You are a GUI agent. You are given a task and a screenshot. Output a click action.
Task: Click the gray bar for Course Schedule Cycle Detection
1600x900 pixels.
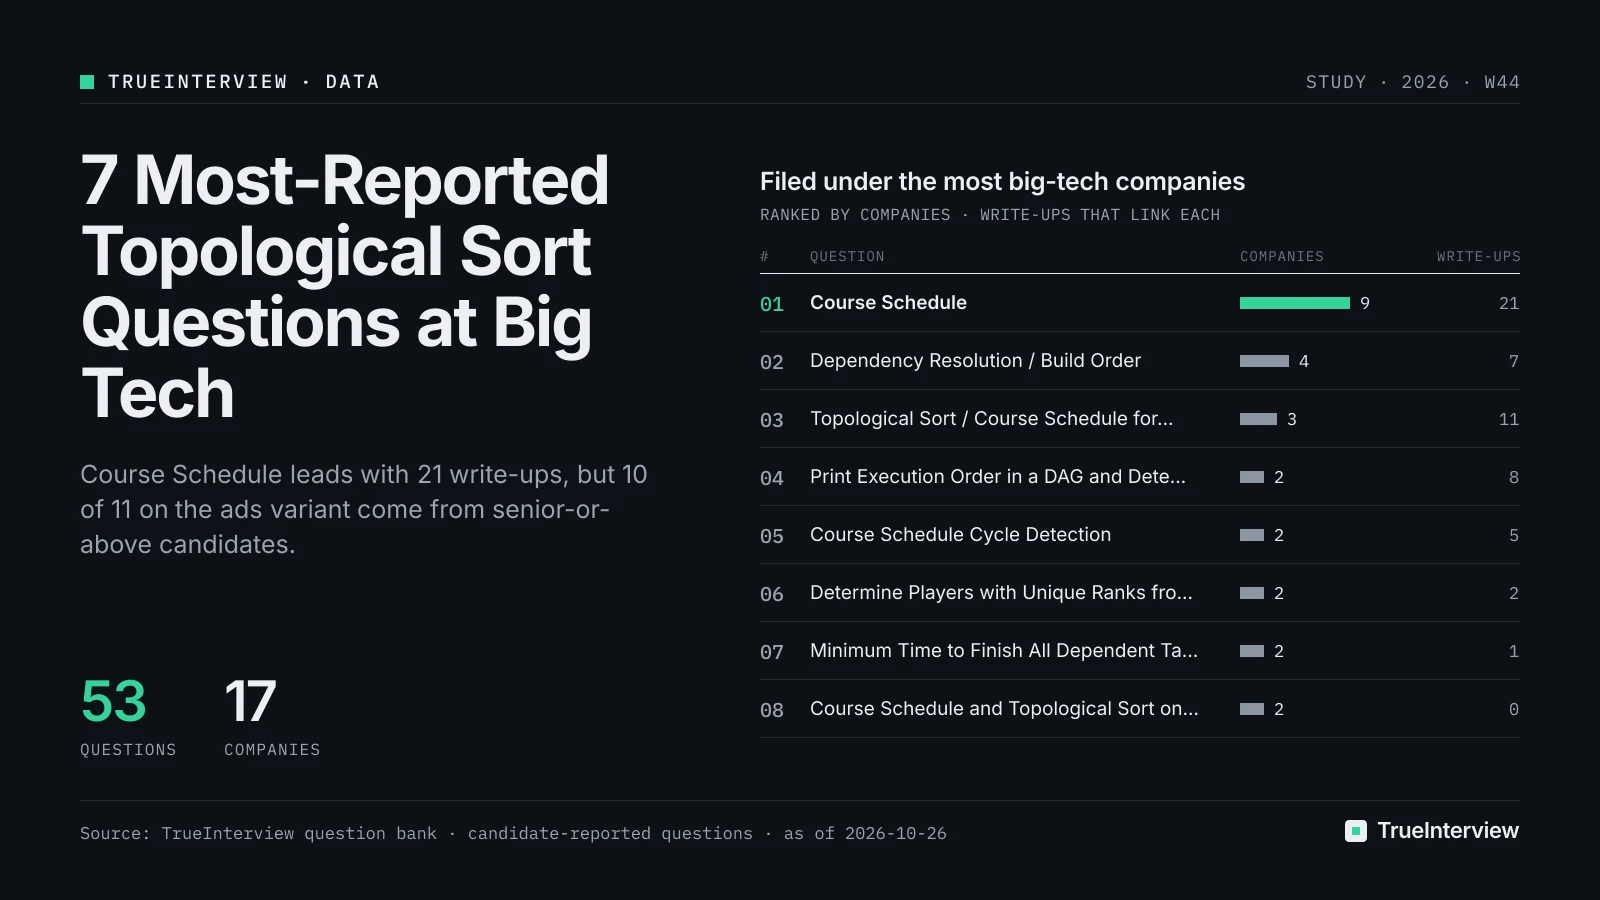(x=1252, y=535)
